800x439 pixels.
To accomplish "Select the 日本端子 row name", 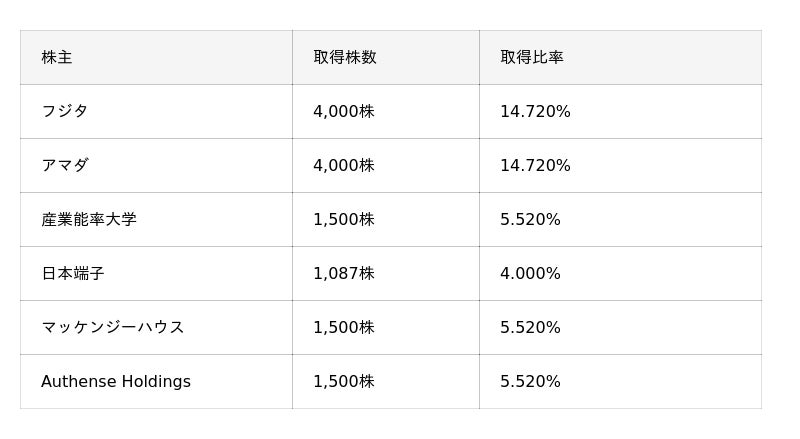I will [73, 274].
